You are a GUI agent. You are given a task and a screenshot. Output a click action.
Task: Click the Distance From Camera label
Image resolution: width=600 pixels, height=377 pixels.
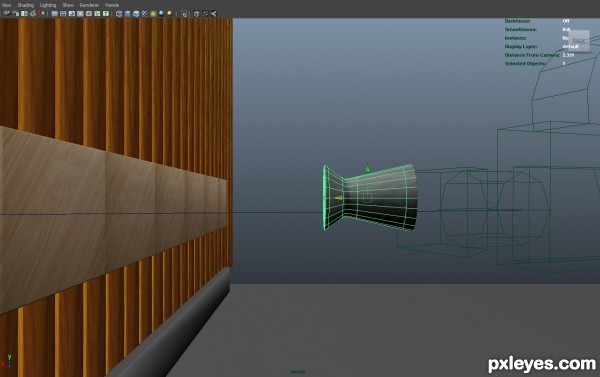[x=532, y=55]
